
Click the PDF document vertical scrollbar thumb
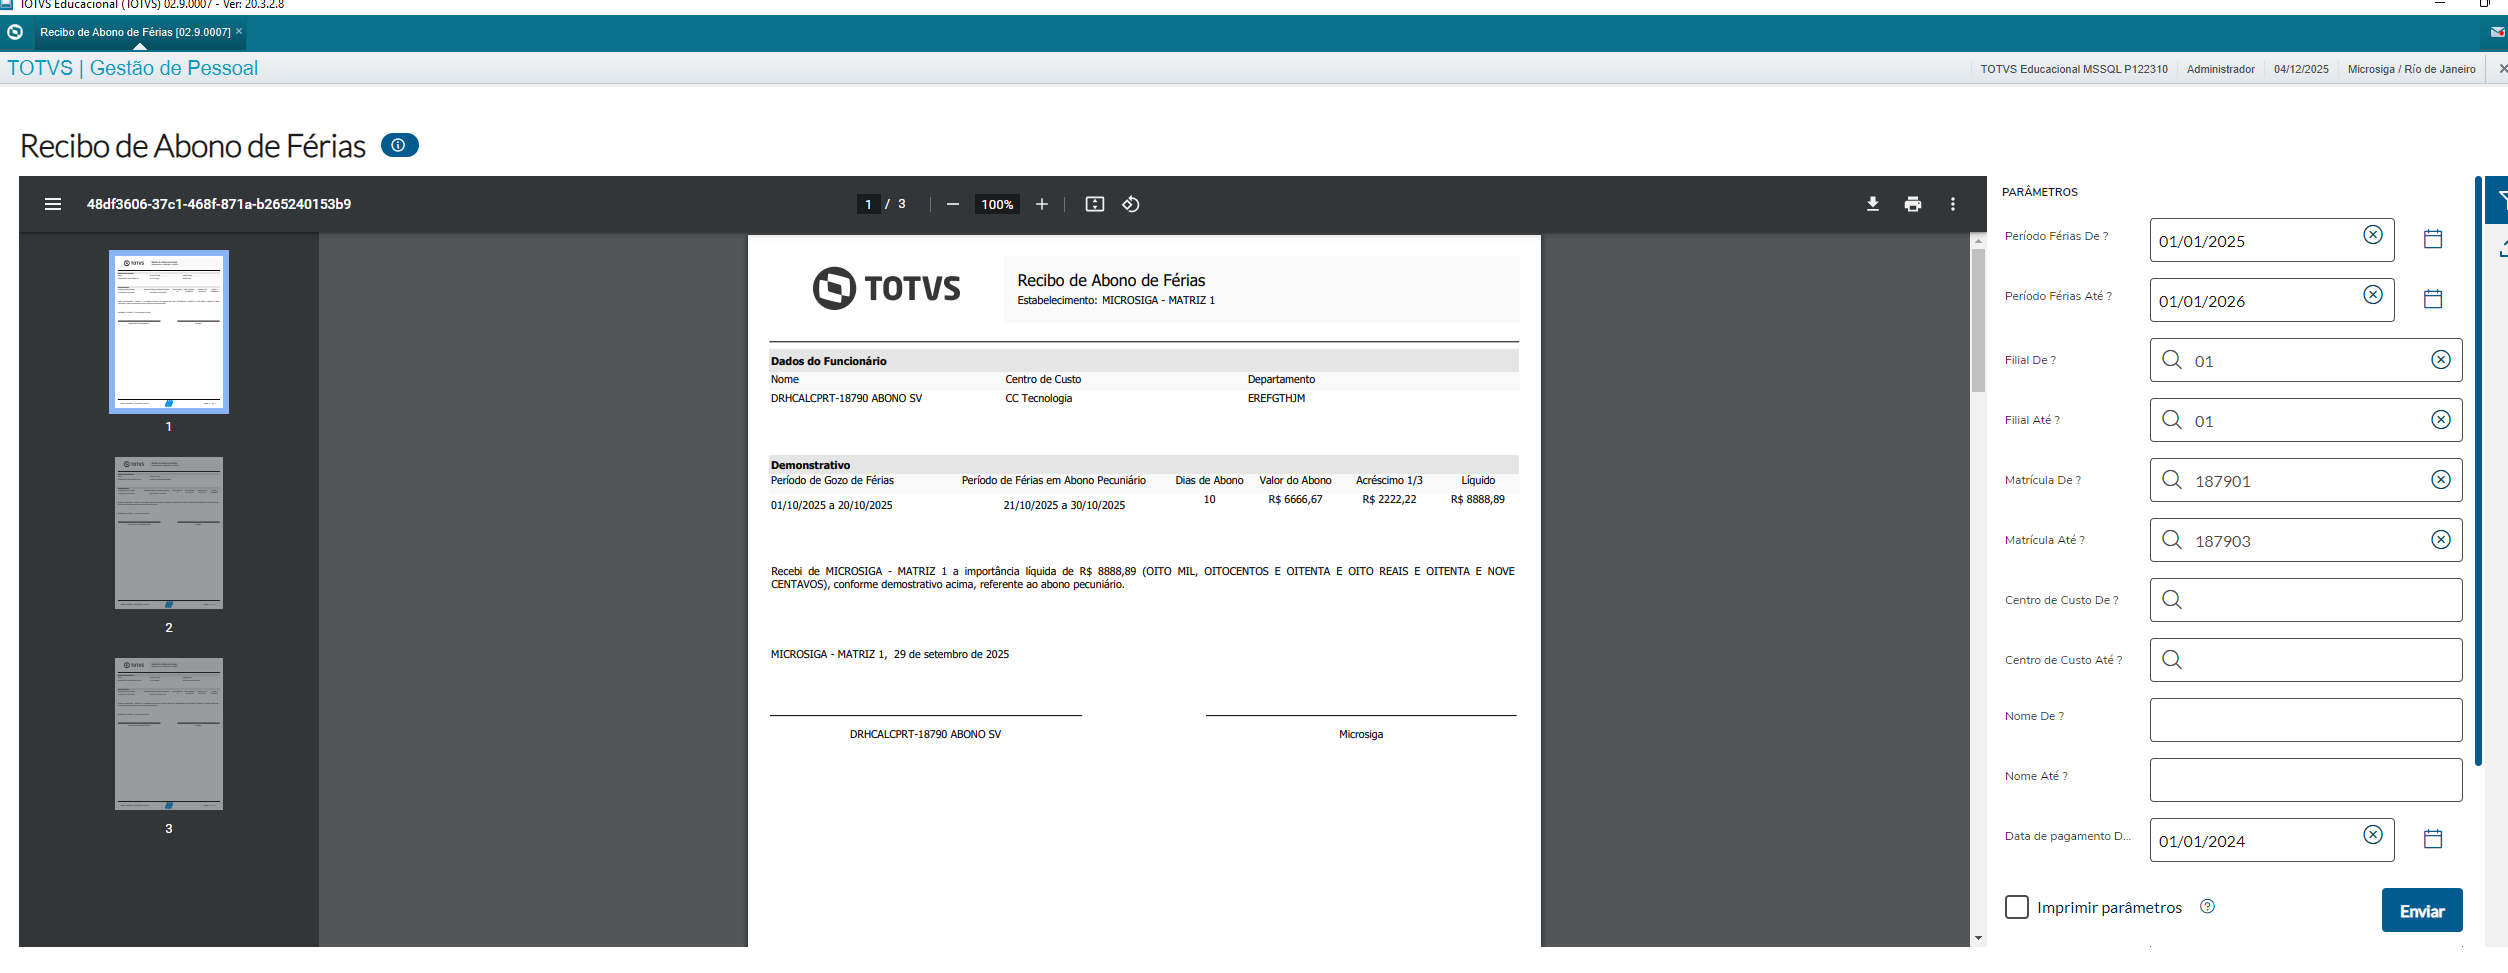pos(1978,320)
